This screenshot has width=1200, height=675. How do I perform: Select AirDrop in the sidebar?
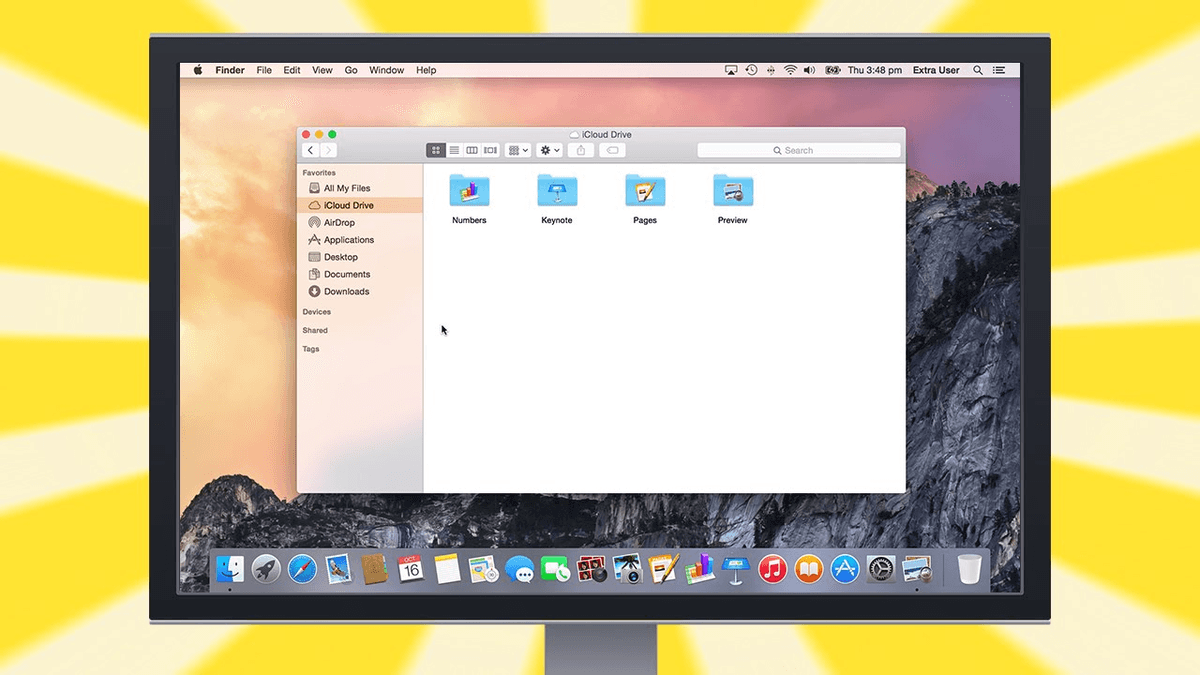(340, 222)
